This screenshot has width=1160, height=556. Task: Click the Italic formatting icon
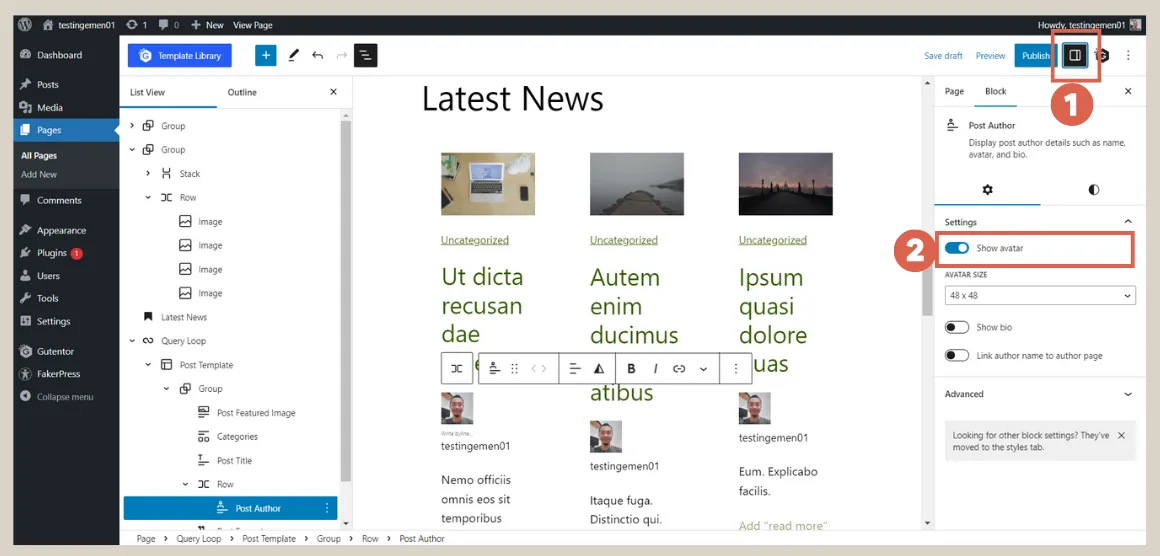click(655, 369)
